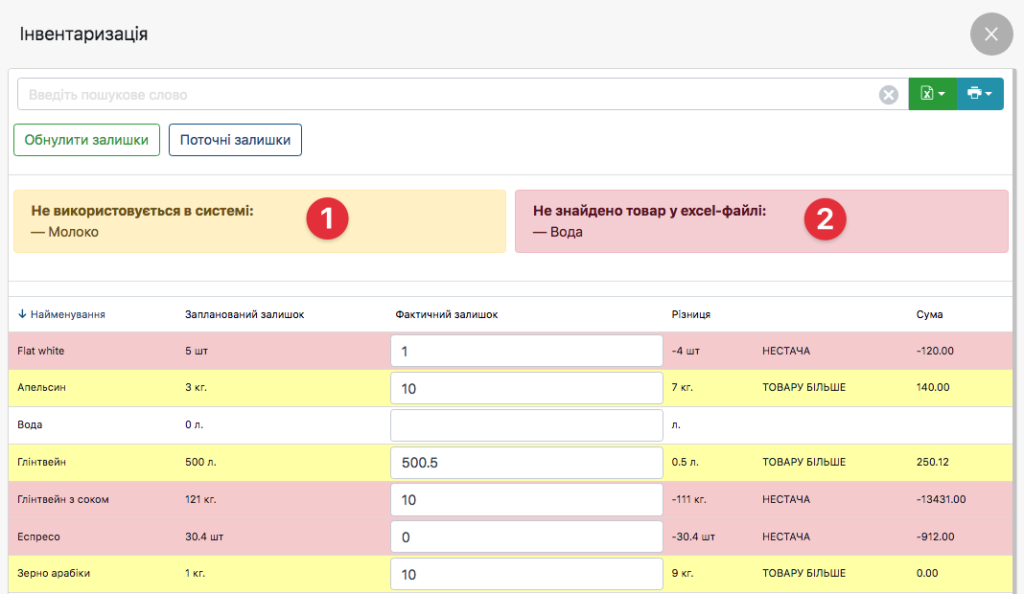Close the Інвентаризація dialog
The height and width of the screenshot is (594, 1024).
click(991, 34)
